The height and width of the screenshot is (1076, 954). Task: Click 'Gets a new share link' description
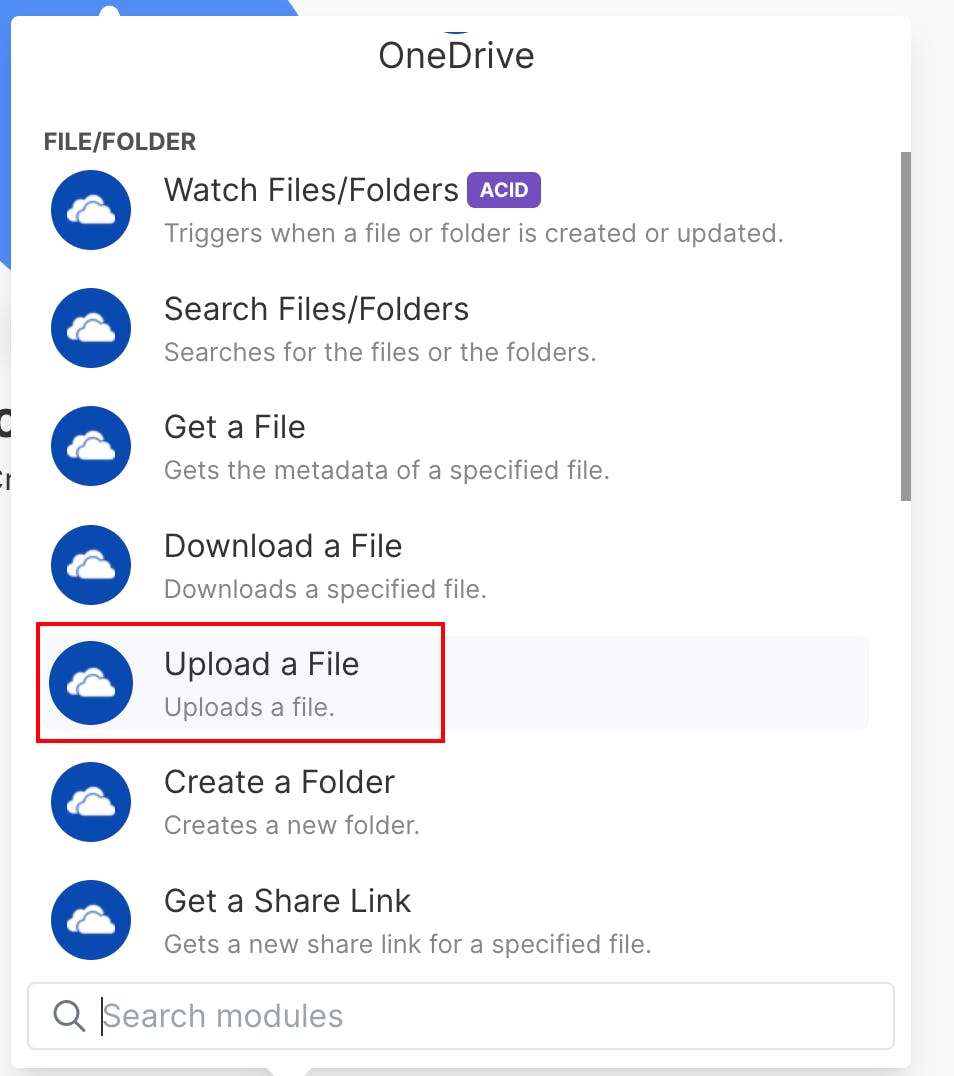(x=407, y=944)
